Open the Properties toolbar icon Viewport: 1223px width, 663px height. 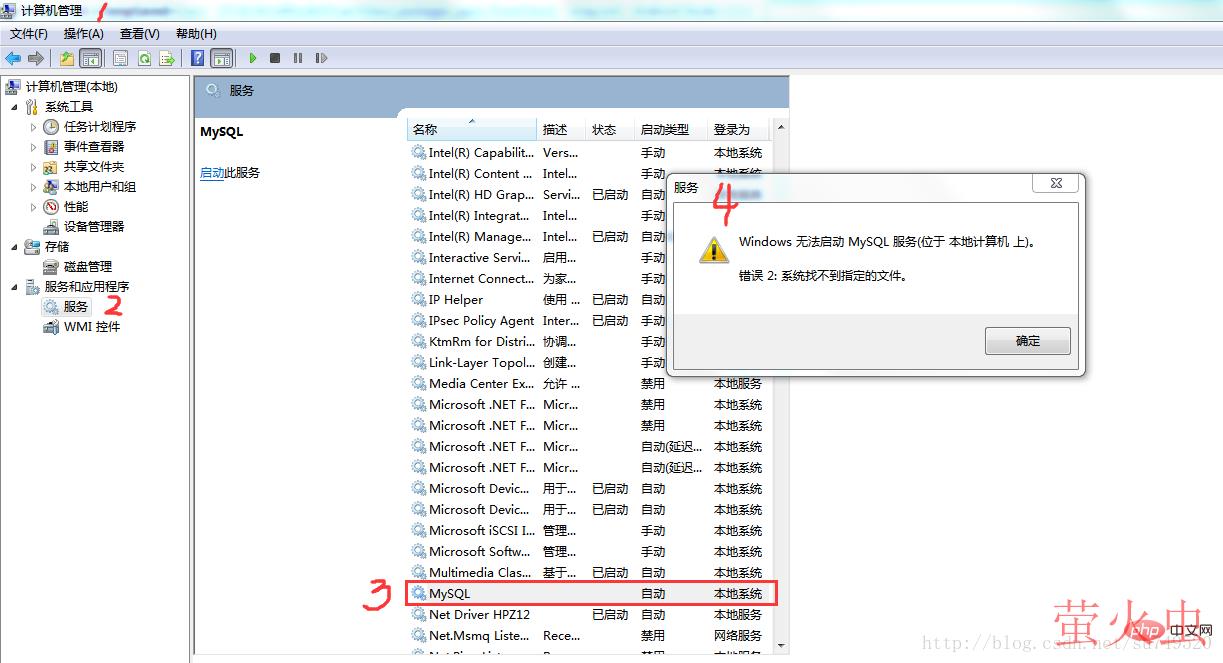coord(121,58)
